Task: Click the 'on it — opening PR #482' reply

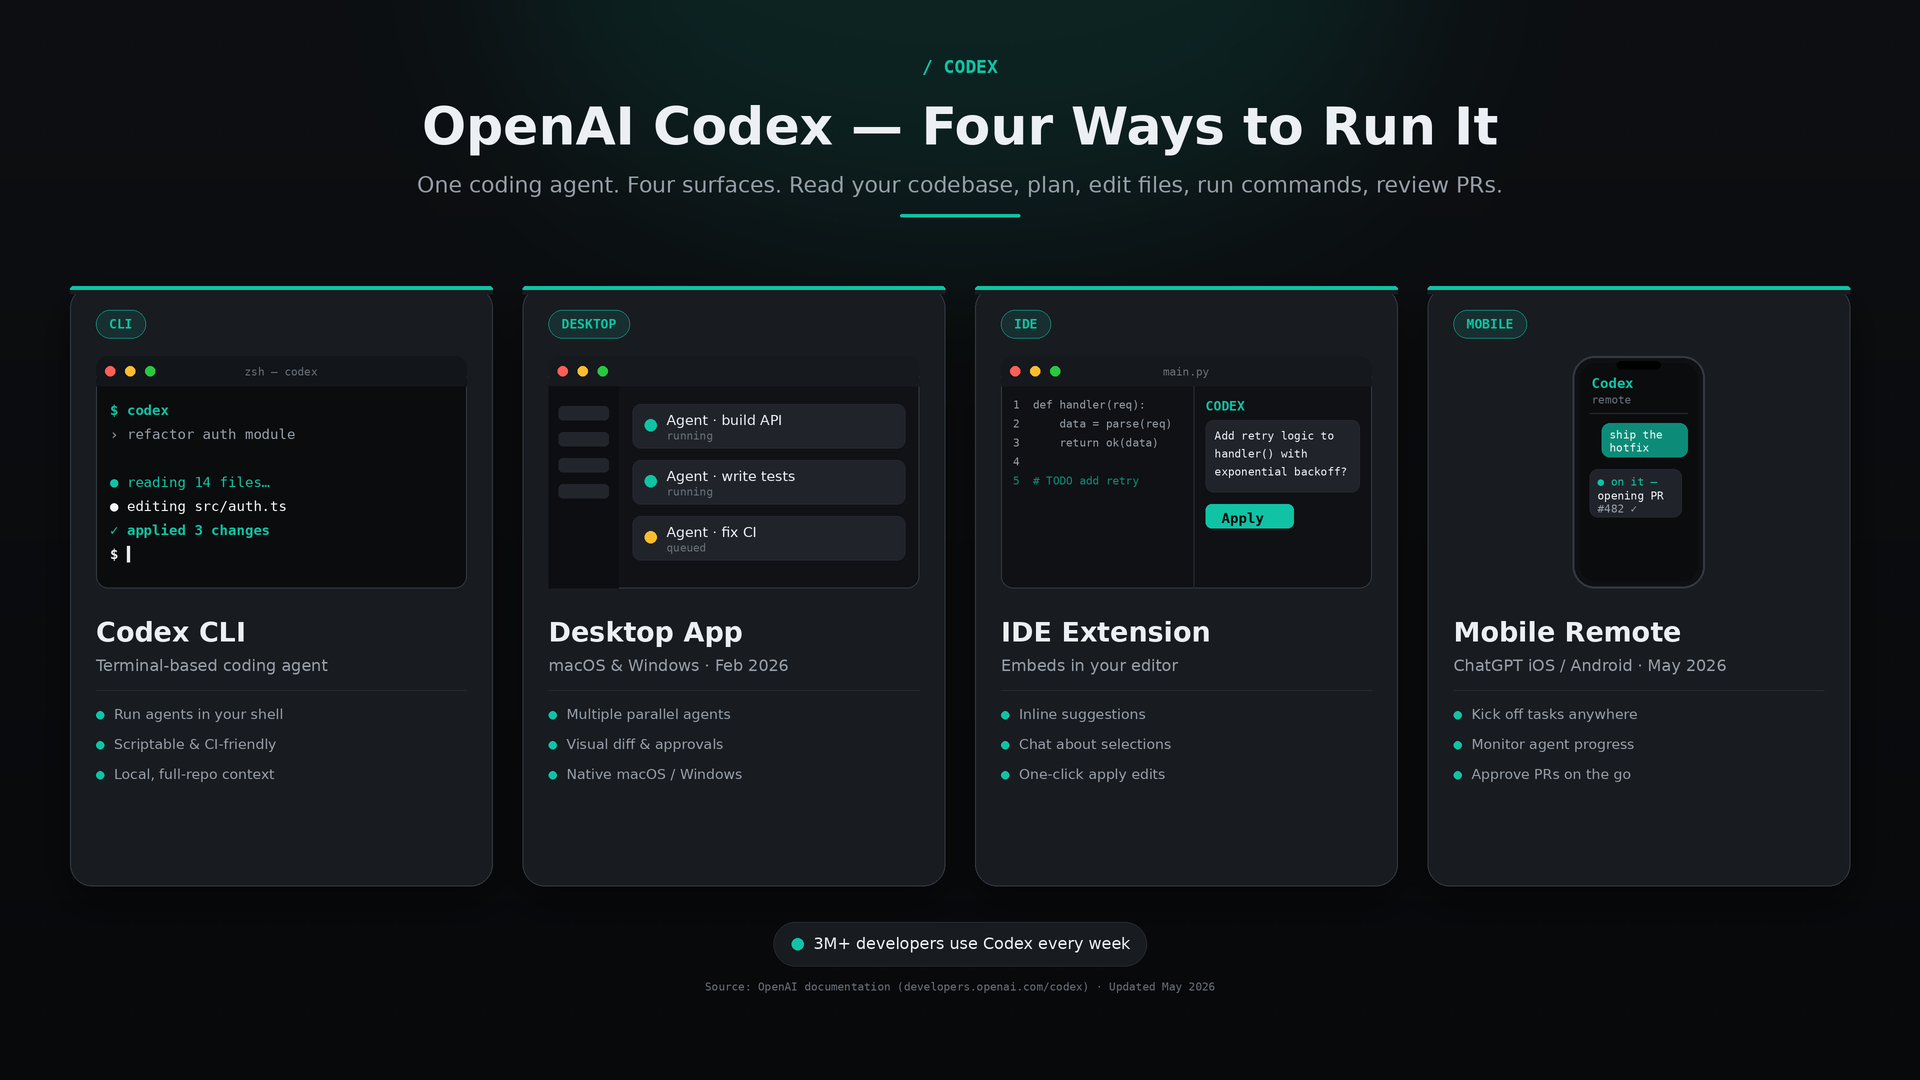Action: coord(1635,494)
